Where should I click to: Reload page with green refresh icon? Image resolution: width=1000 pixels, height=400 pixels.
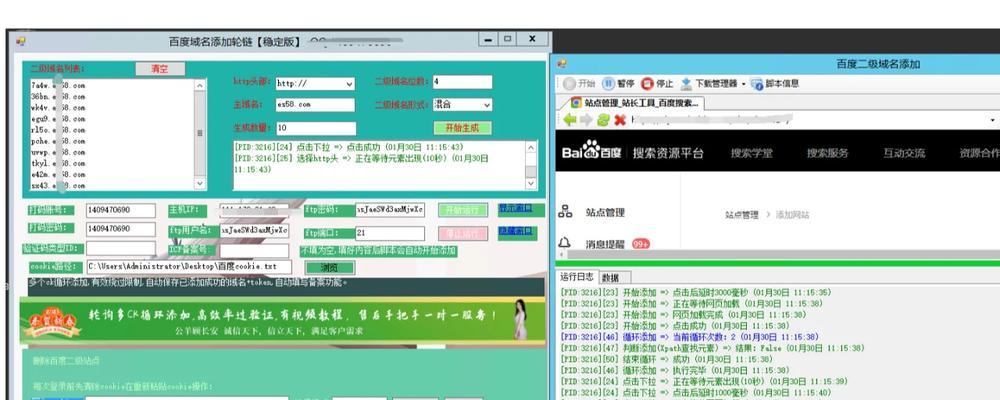(603, 119)
